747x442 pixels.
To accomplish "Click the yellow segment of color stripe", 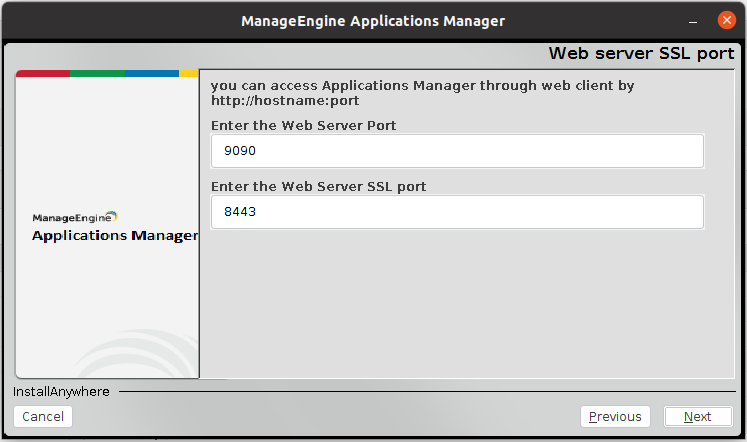I will [188, 73].
